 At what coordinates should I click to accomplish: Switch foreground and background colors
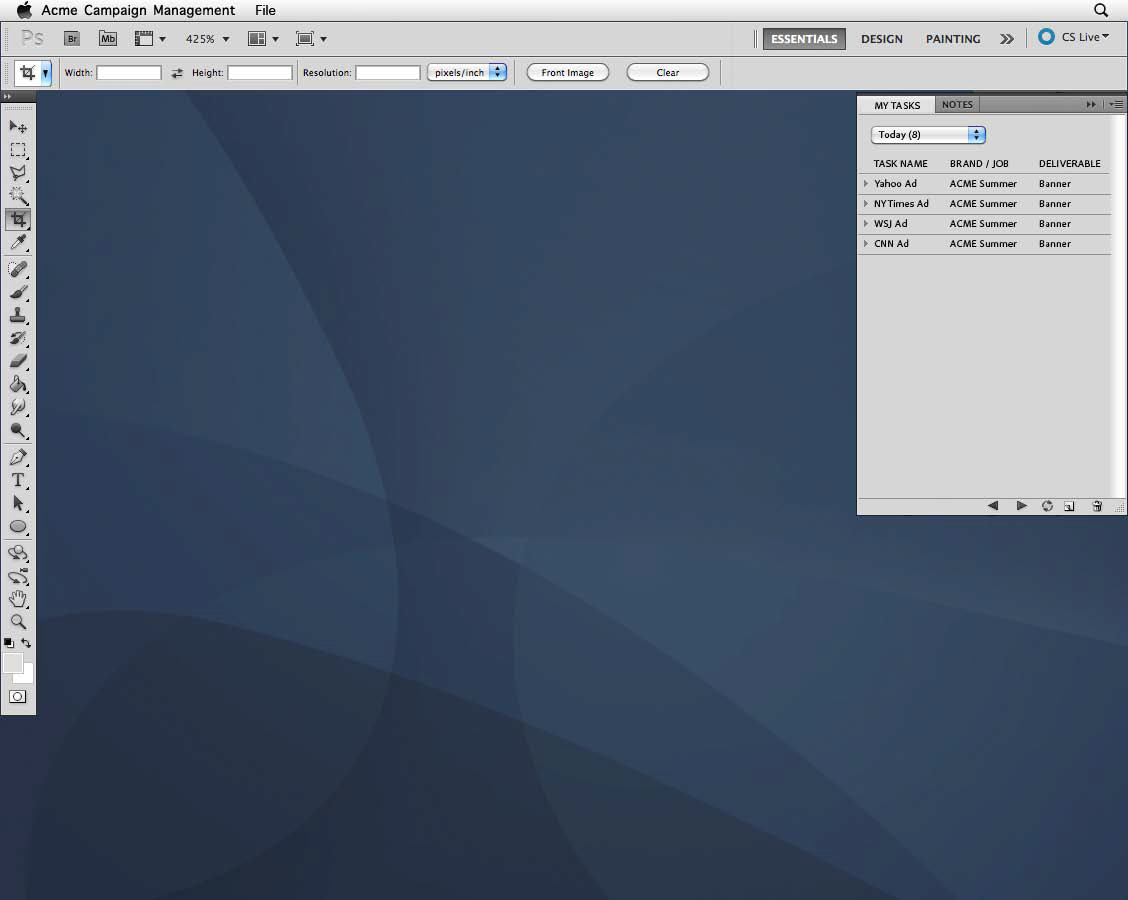click(26, 642)
